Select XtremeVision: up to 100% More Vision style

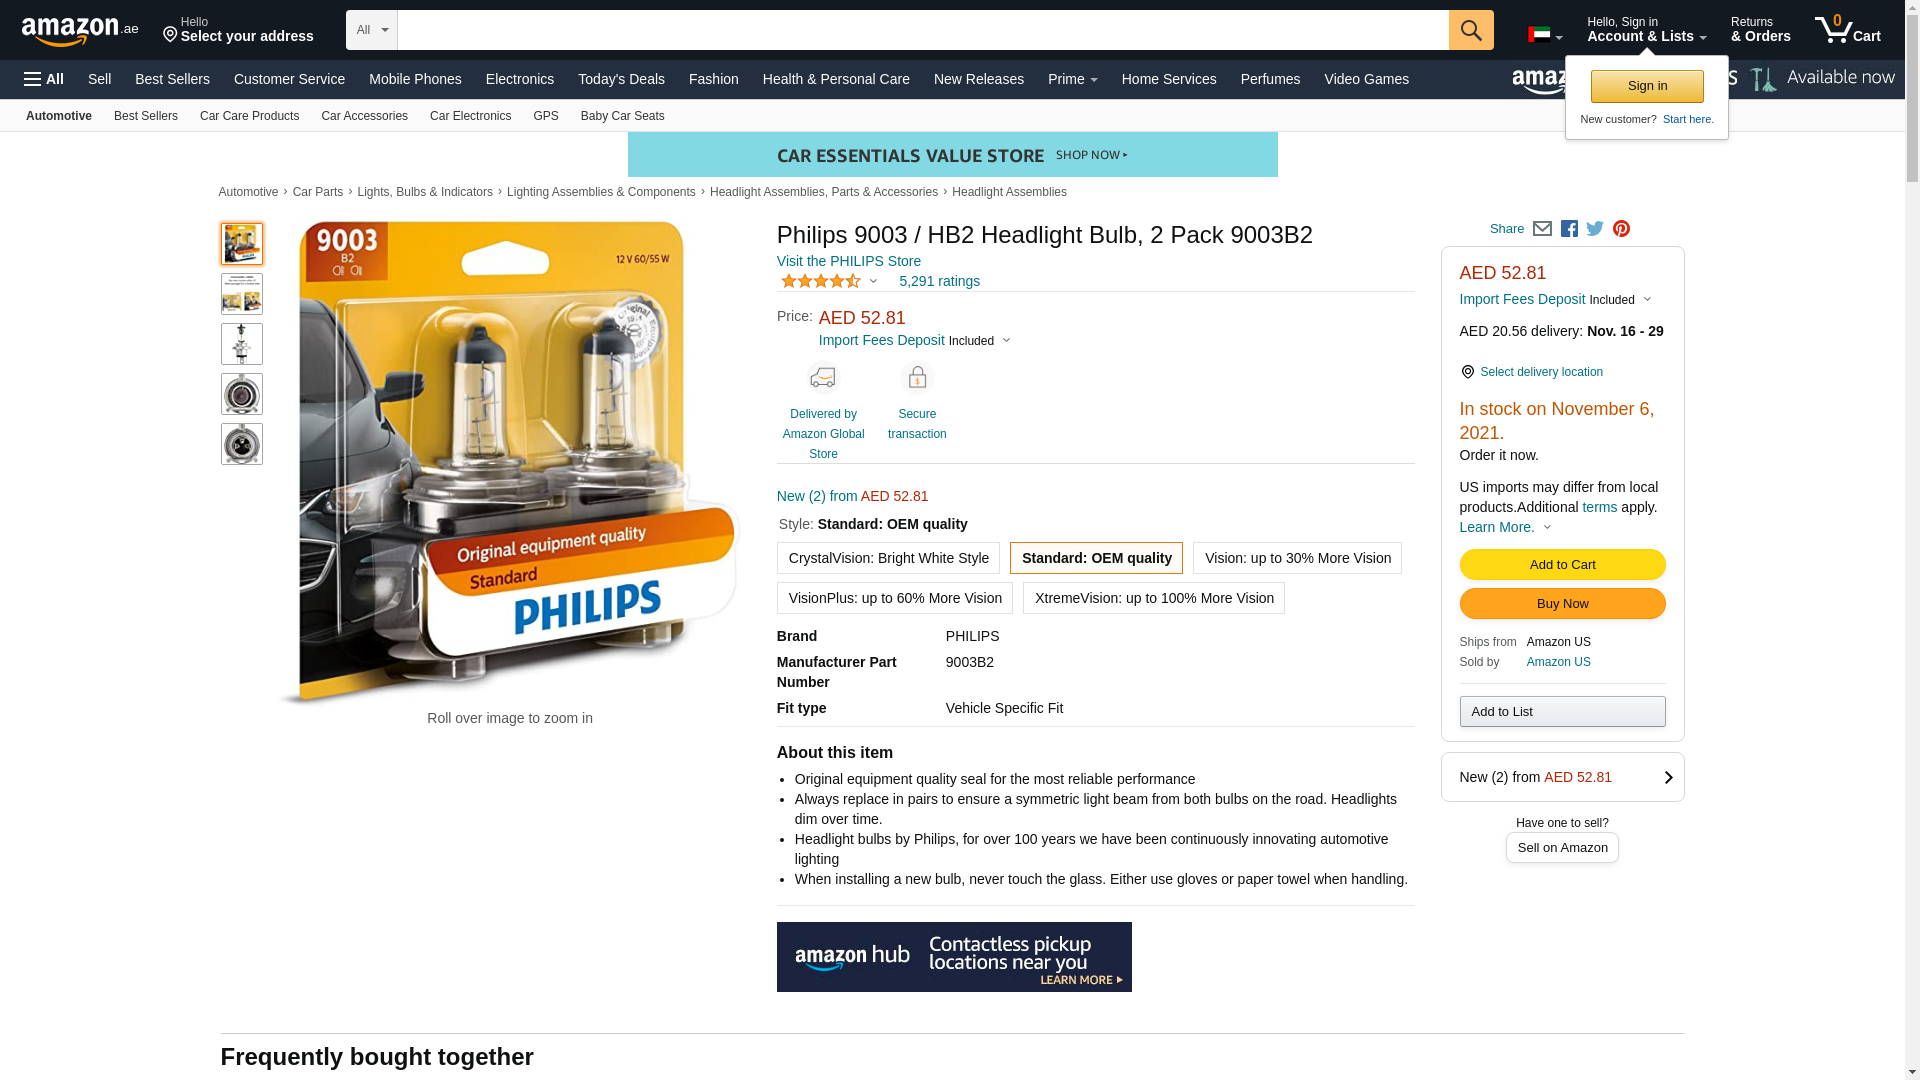pyautogui.click(x=1154, y=598)
